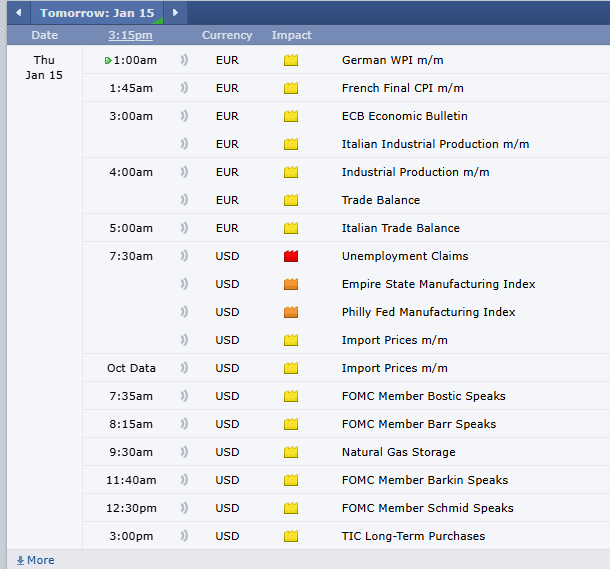The image size is (610, 569).
Task: Go to previous day using left arrow
Action: click(x=18, y=13)
